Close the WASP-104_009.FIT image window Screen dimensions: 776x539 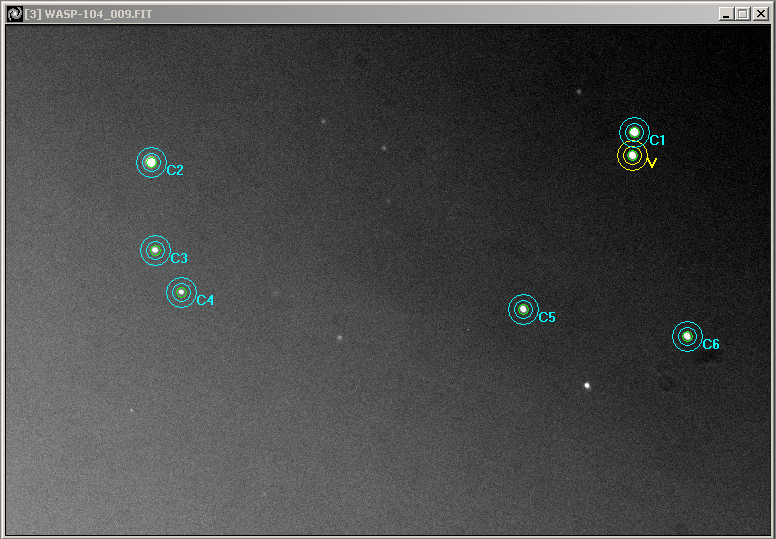760,14
